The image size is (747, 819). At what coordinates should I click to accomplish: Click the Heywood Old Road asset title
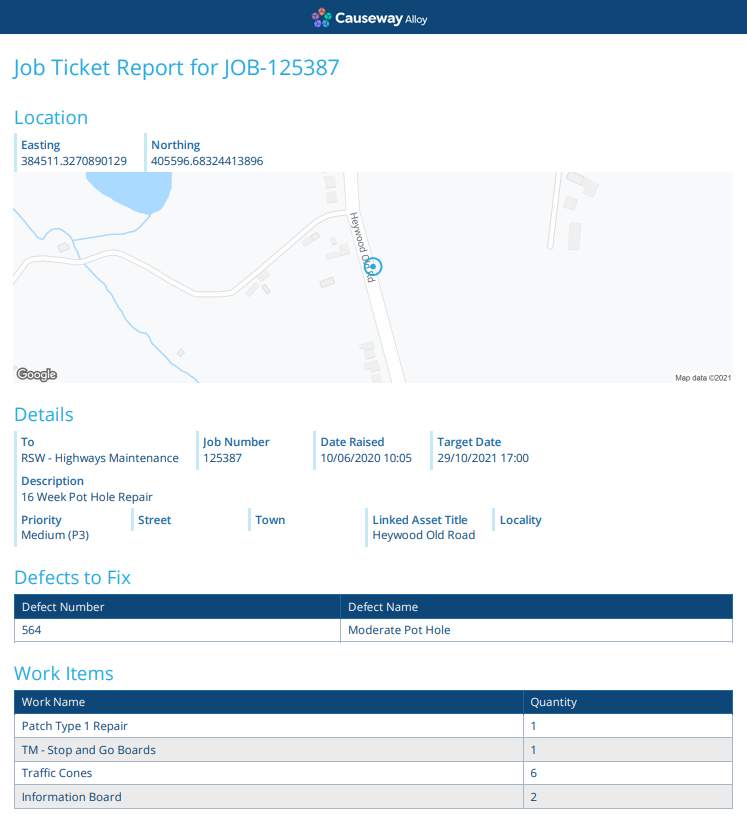(x=424, y=535)
